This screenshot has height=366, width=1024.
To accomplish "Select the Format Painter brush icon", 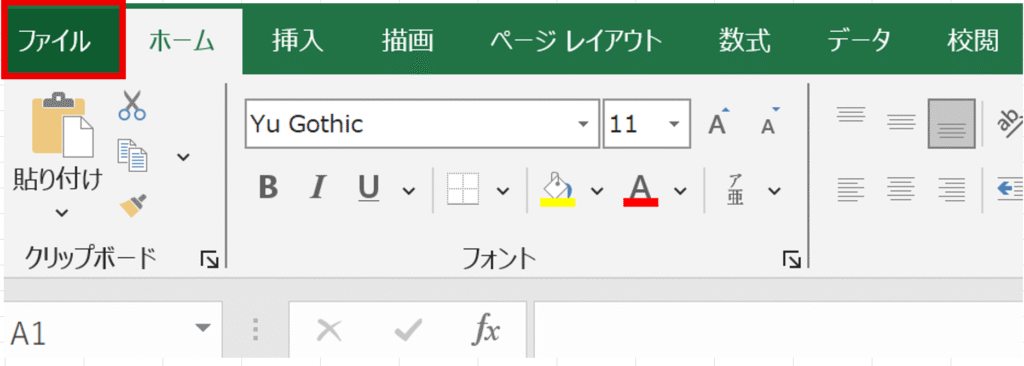I will (x=133, y=206).
